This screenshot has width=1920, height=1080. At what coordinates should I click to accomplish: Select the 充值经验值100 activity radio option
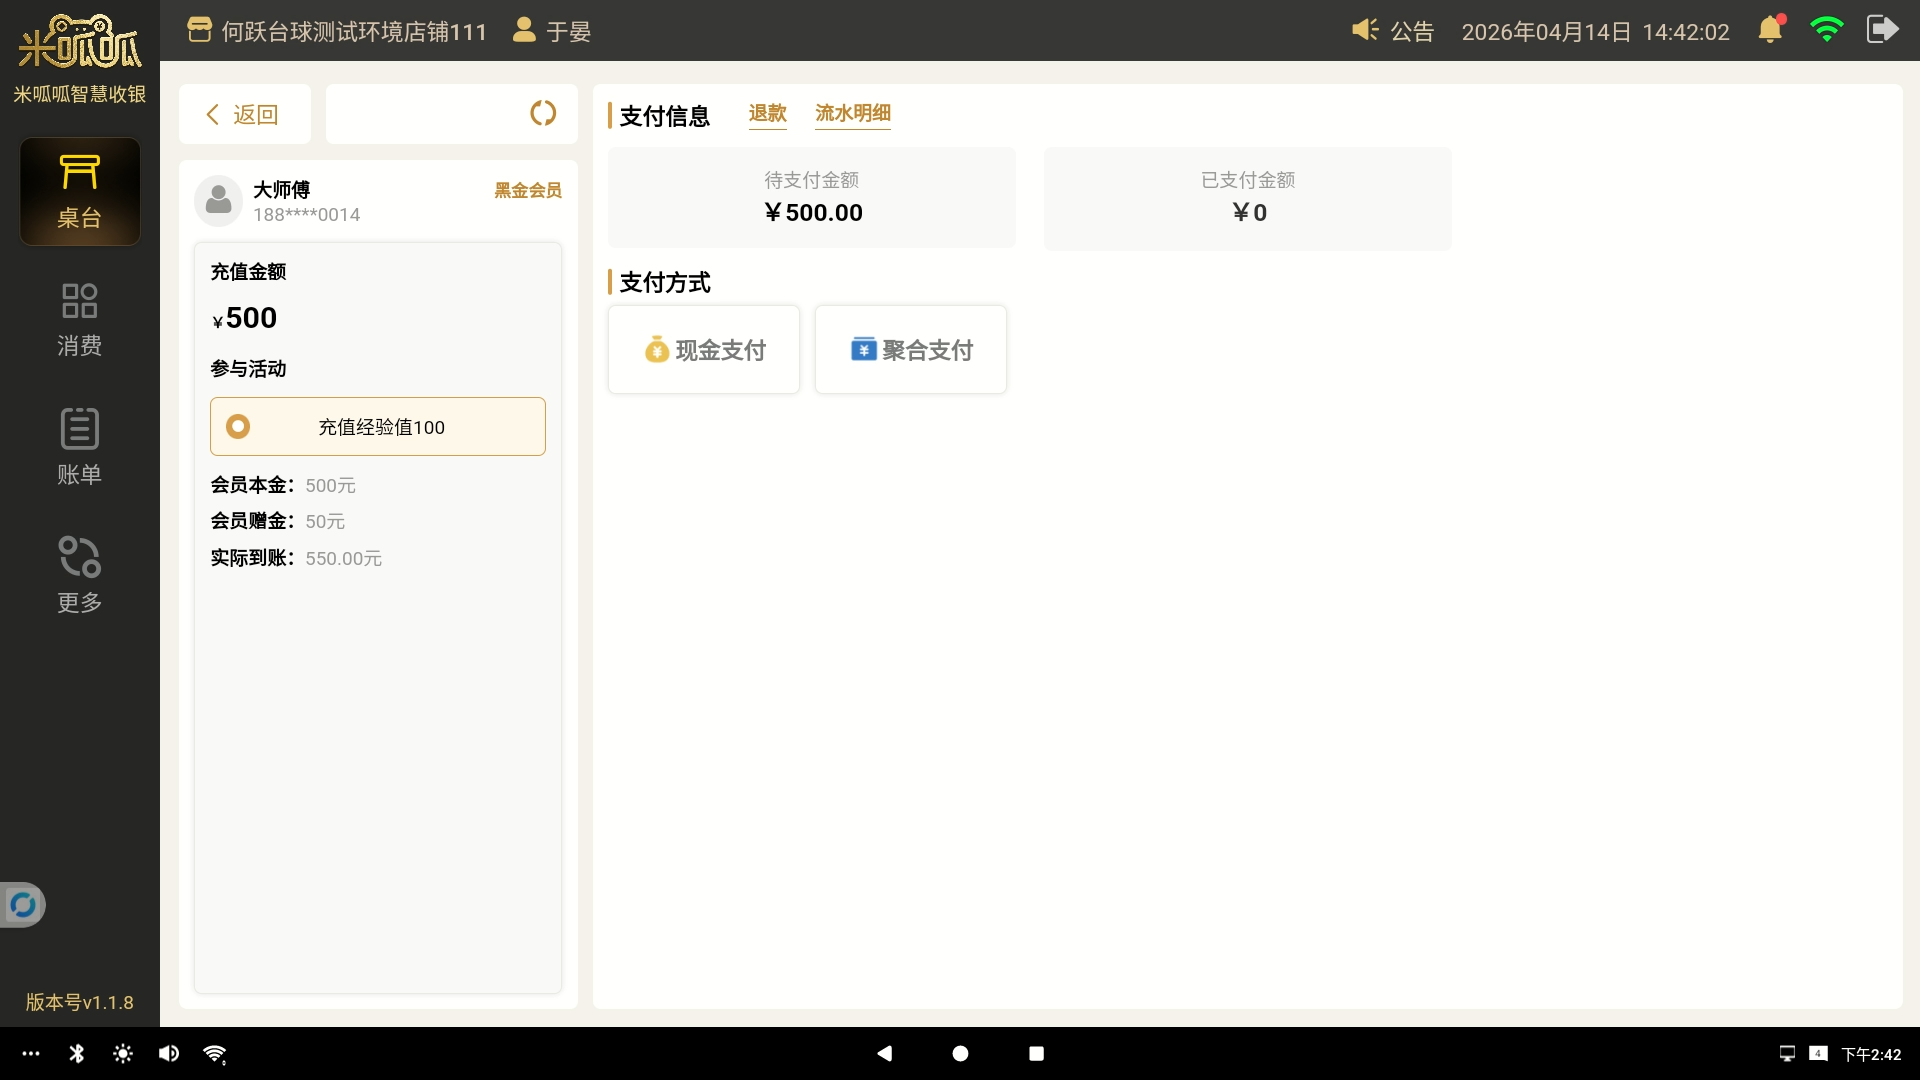tap(238, 427)
